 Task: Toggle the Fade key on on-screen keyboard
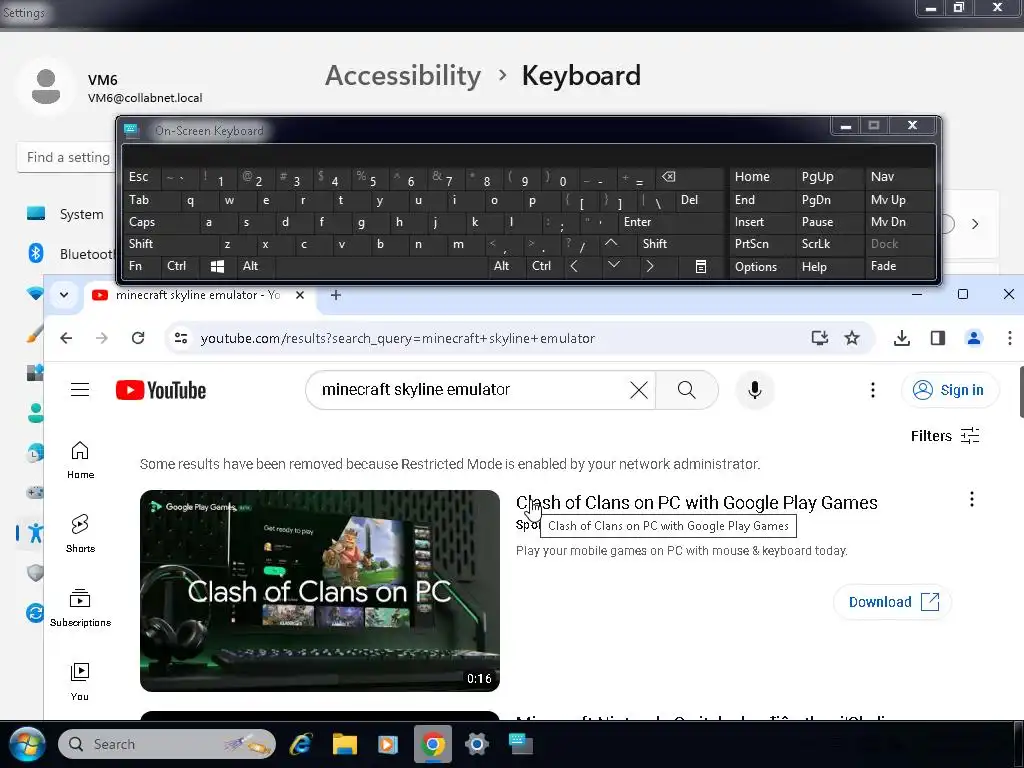883,266
